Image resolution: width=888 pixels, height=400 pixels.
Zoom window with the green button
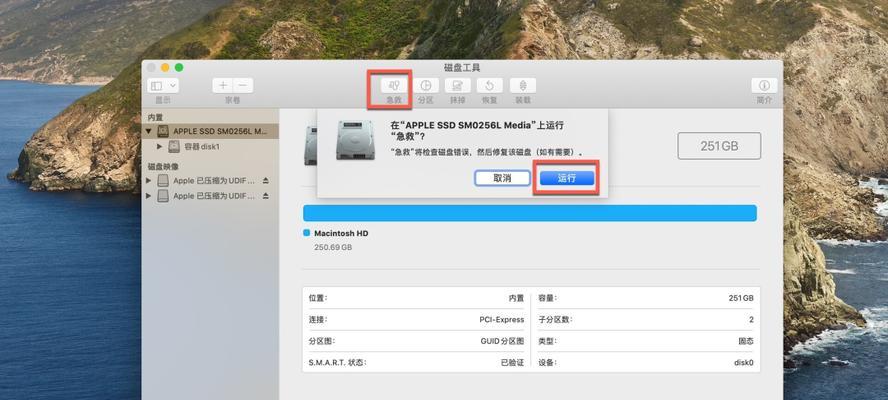click(x=179, y=67)
